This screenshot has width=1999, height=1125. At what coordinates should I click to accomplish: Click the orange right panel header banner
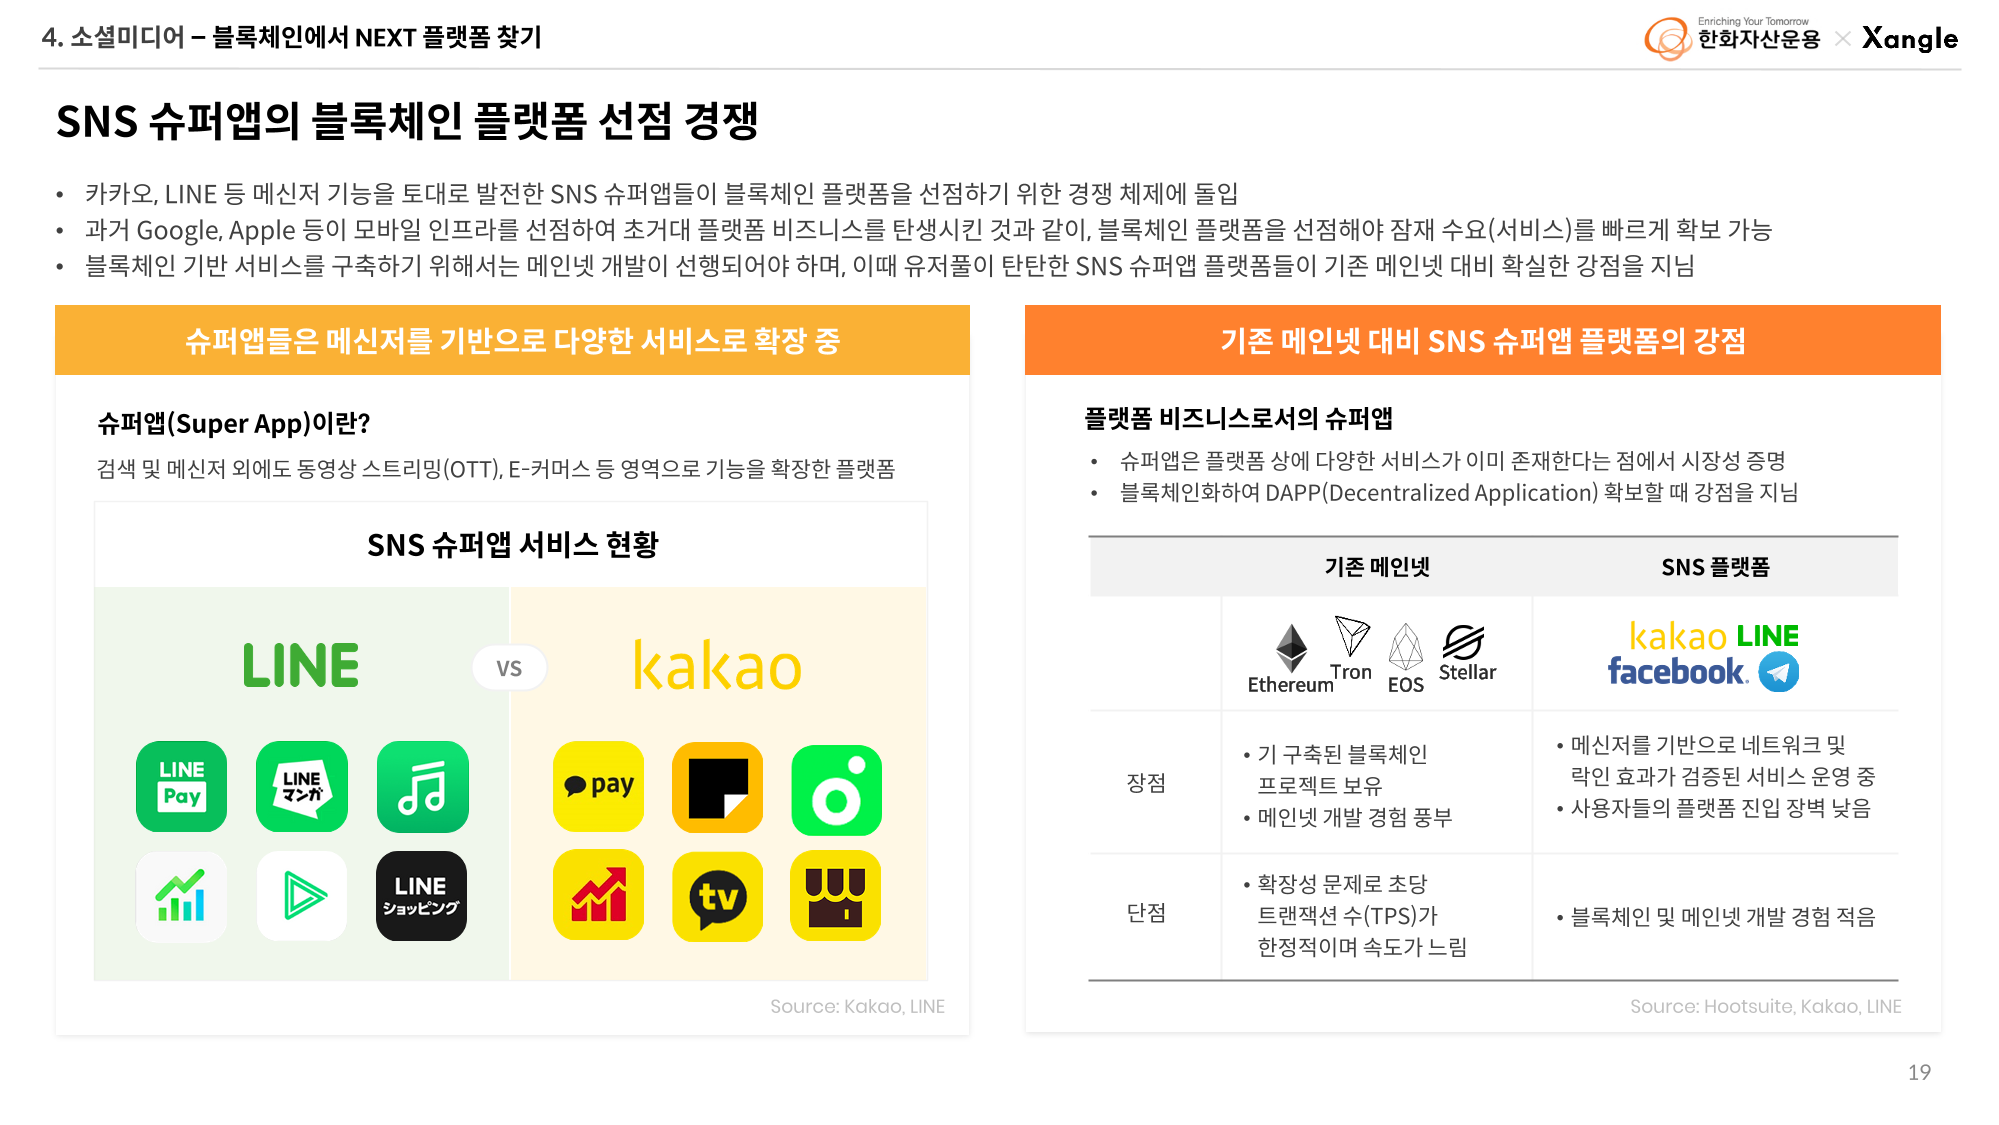pyautogui.click(x=1483, y=340)
